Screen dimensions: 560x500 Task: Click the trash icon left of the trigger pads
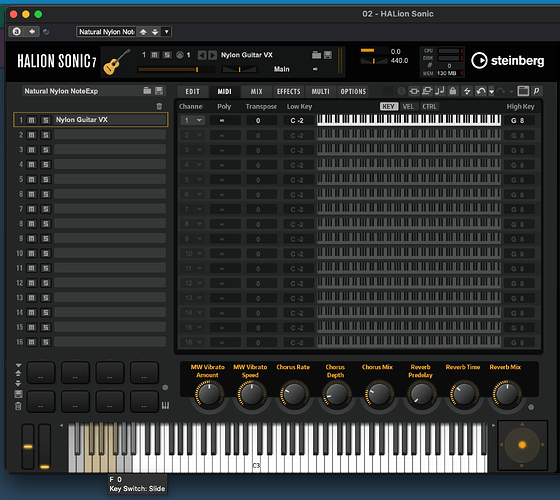point(18,406)
